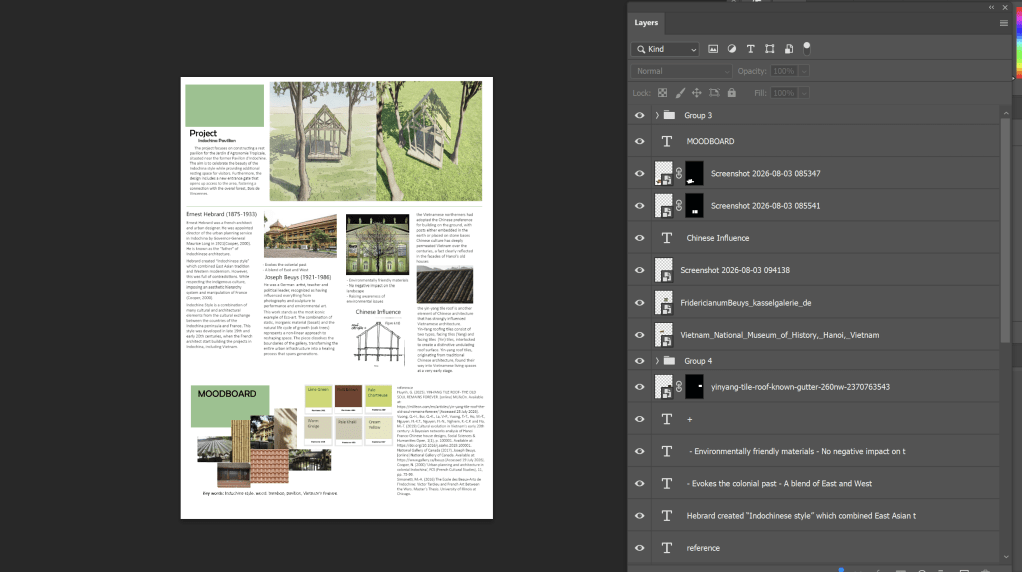Select Vietnam National Museum layer thumbnail
The height and width of the screenshot is (572, 1022).
pos(664,335)
